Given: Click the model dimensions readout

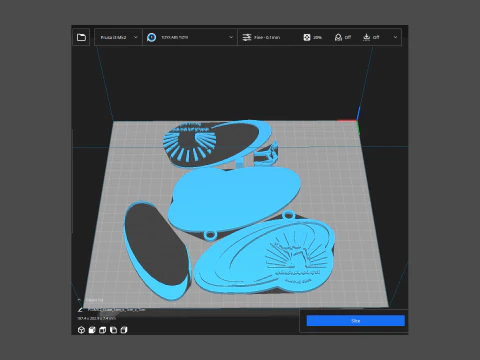Looking at the screenshot, I should (97, 319).
